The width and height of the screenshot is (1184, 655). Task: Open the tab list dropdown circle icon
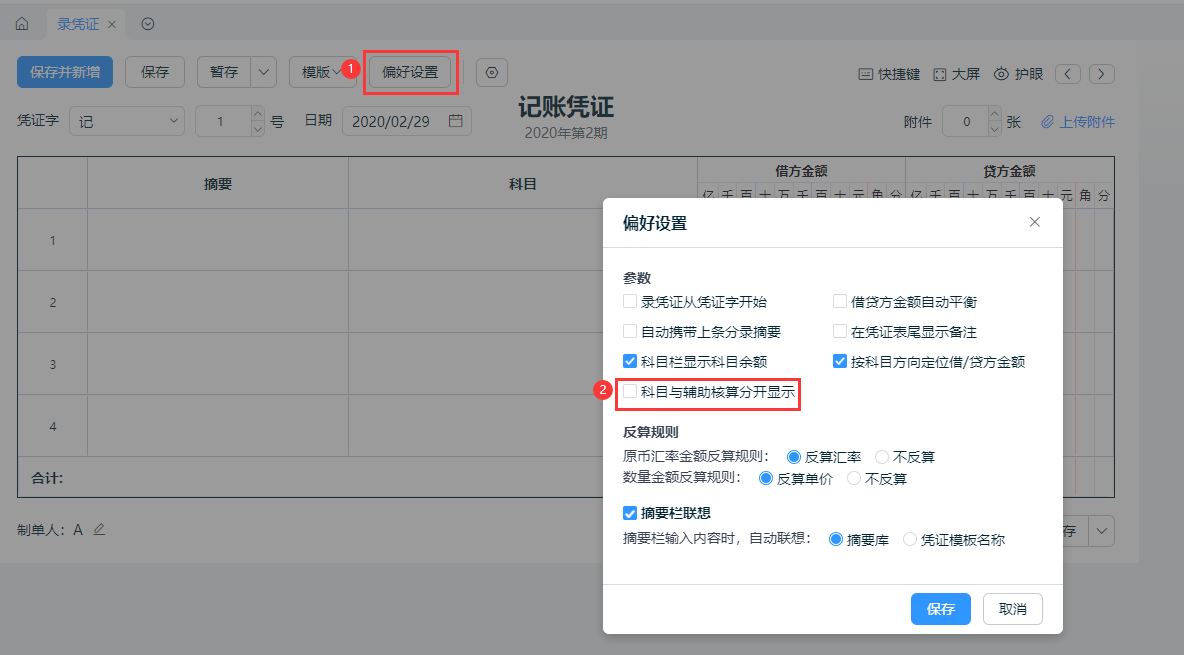coord(148,24)
